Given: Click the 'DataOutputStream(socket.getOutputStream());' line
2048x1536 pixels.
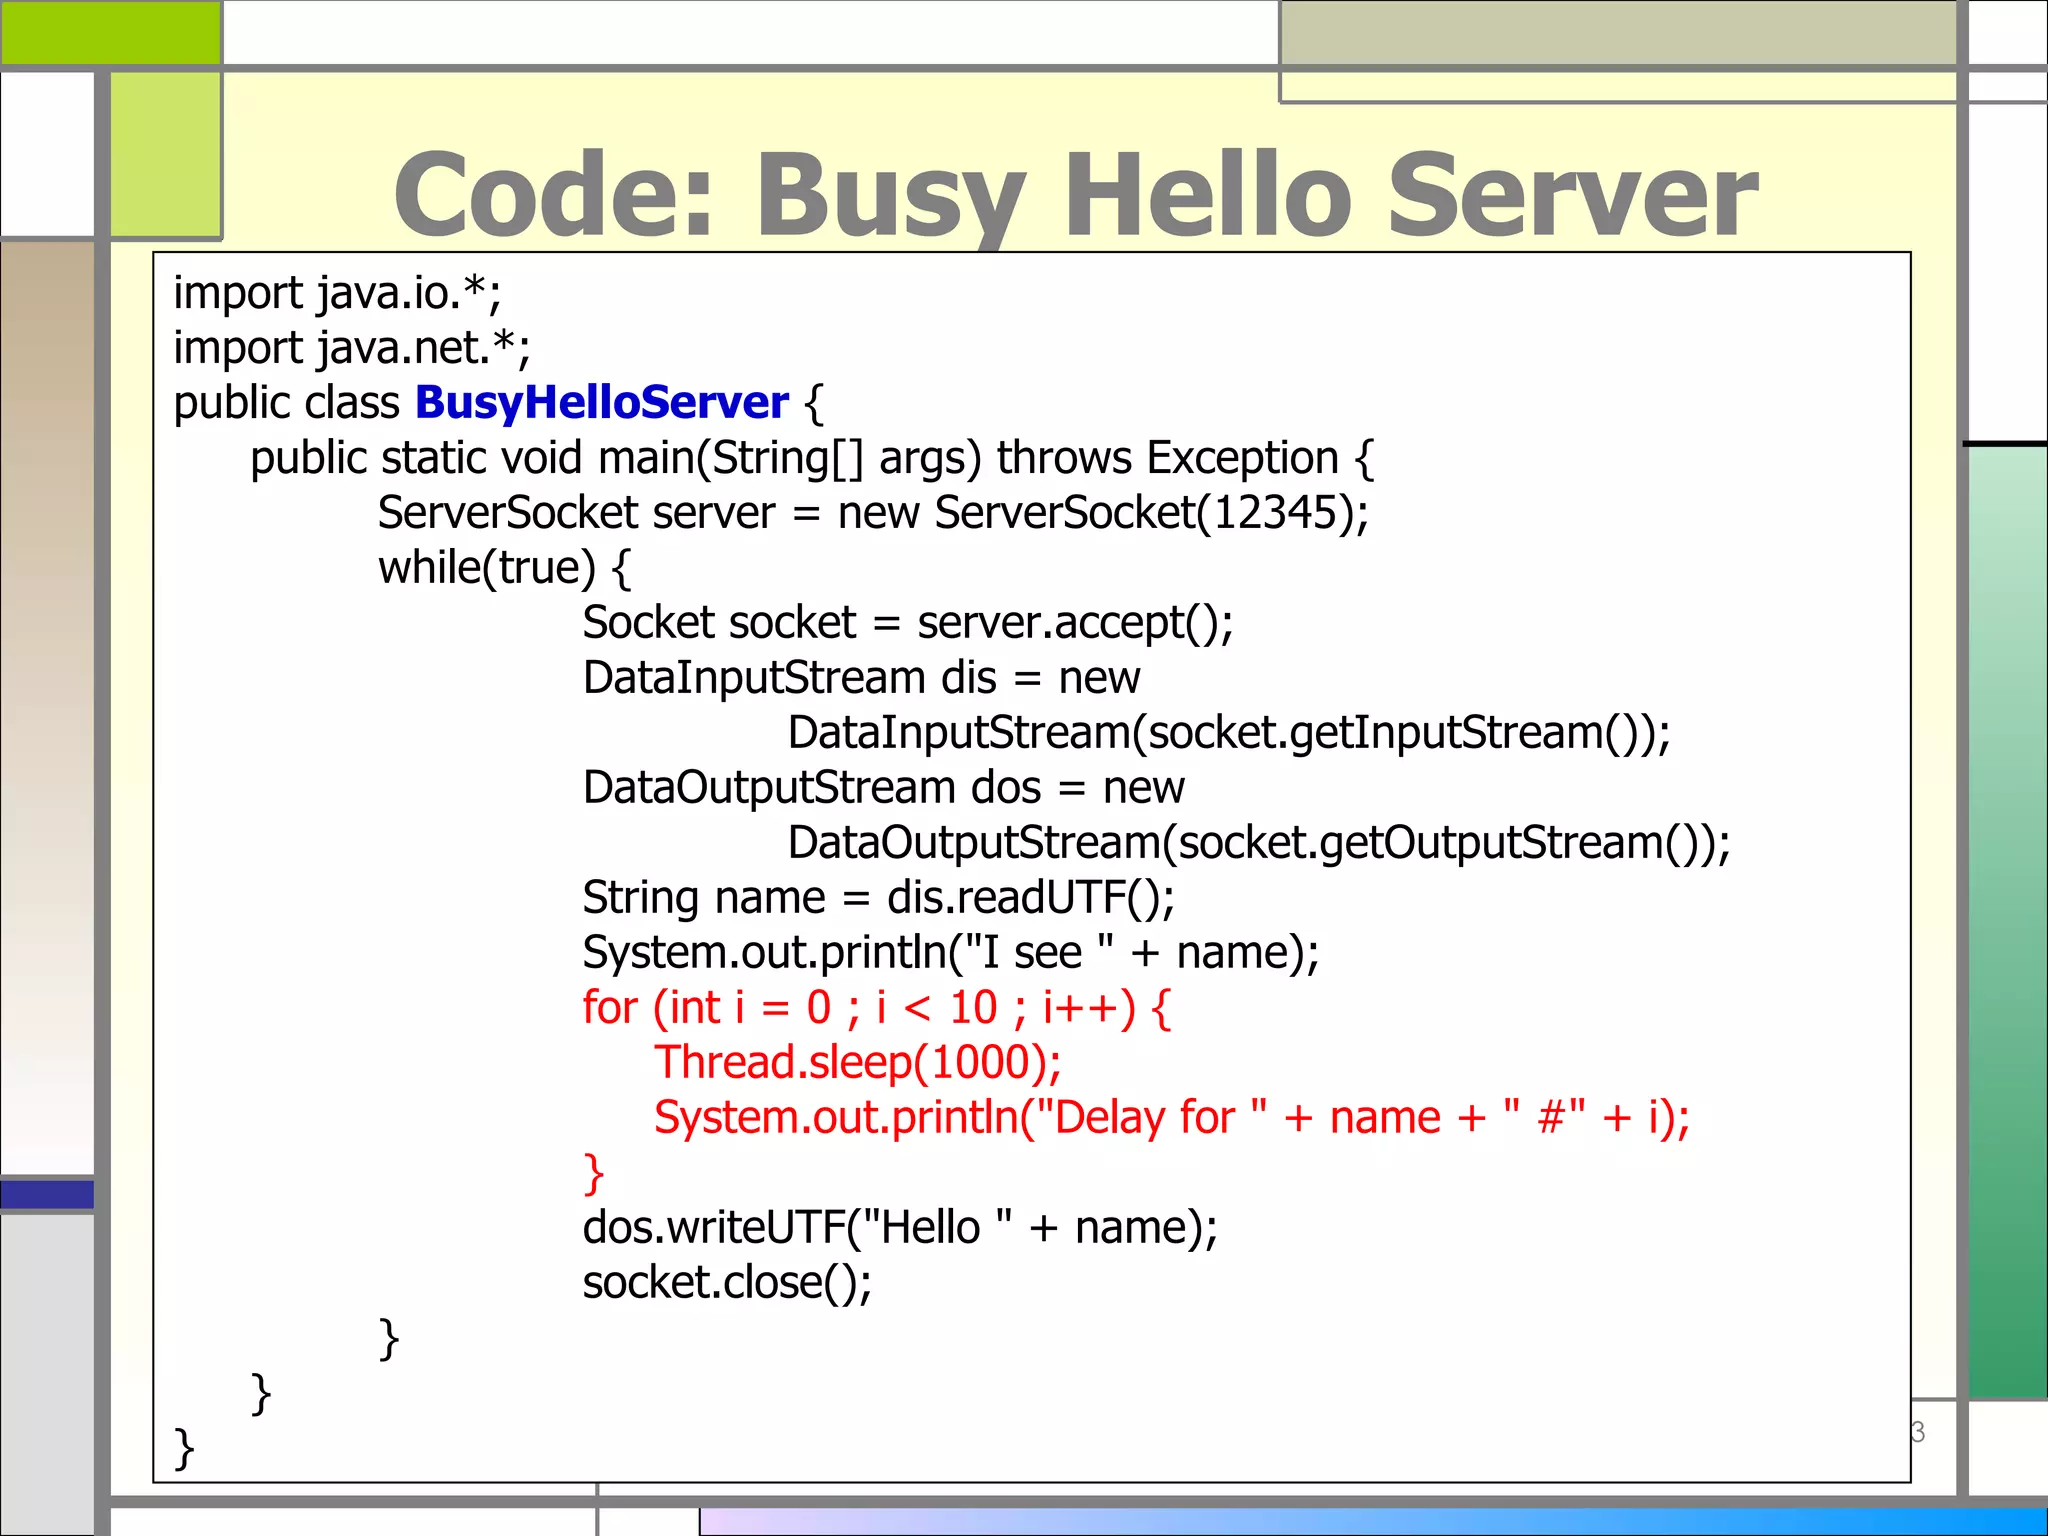Looking at the screenshot, I should pyautogui.click(x=1258, y=843).
